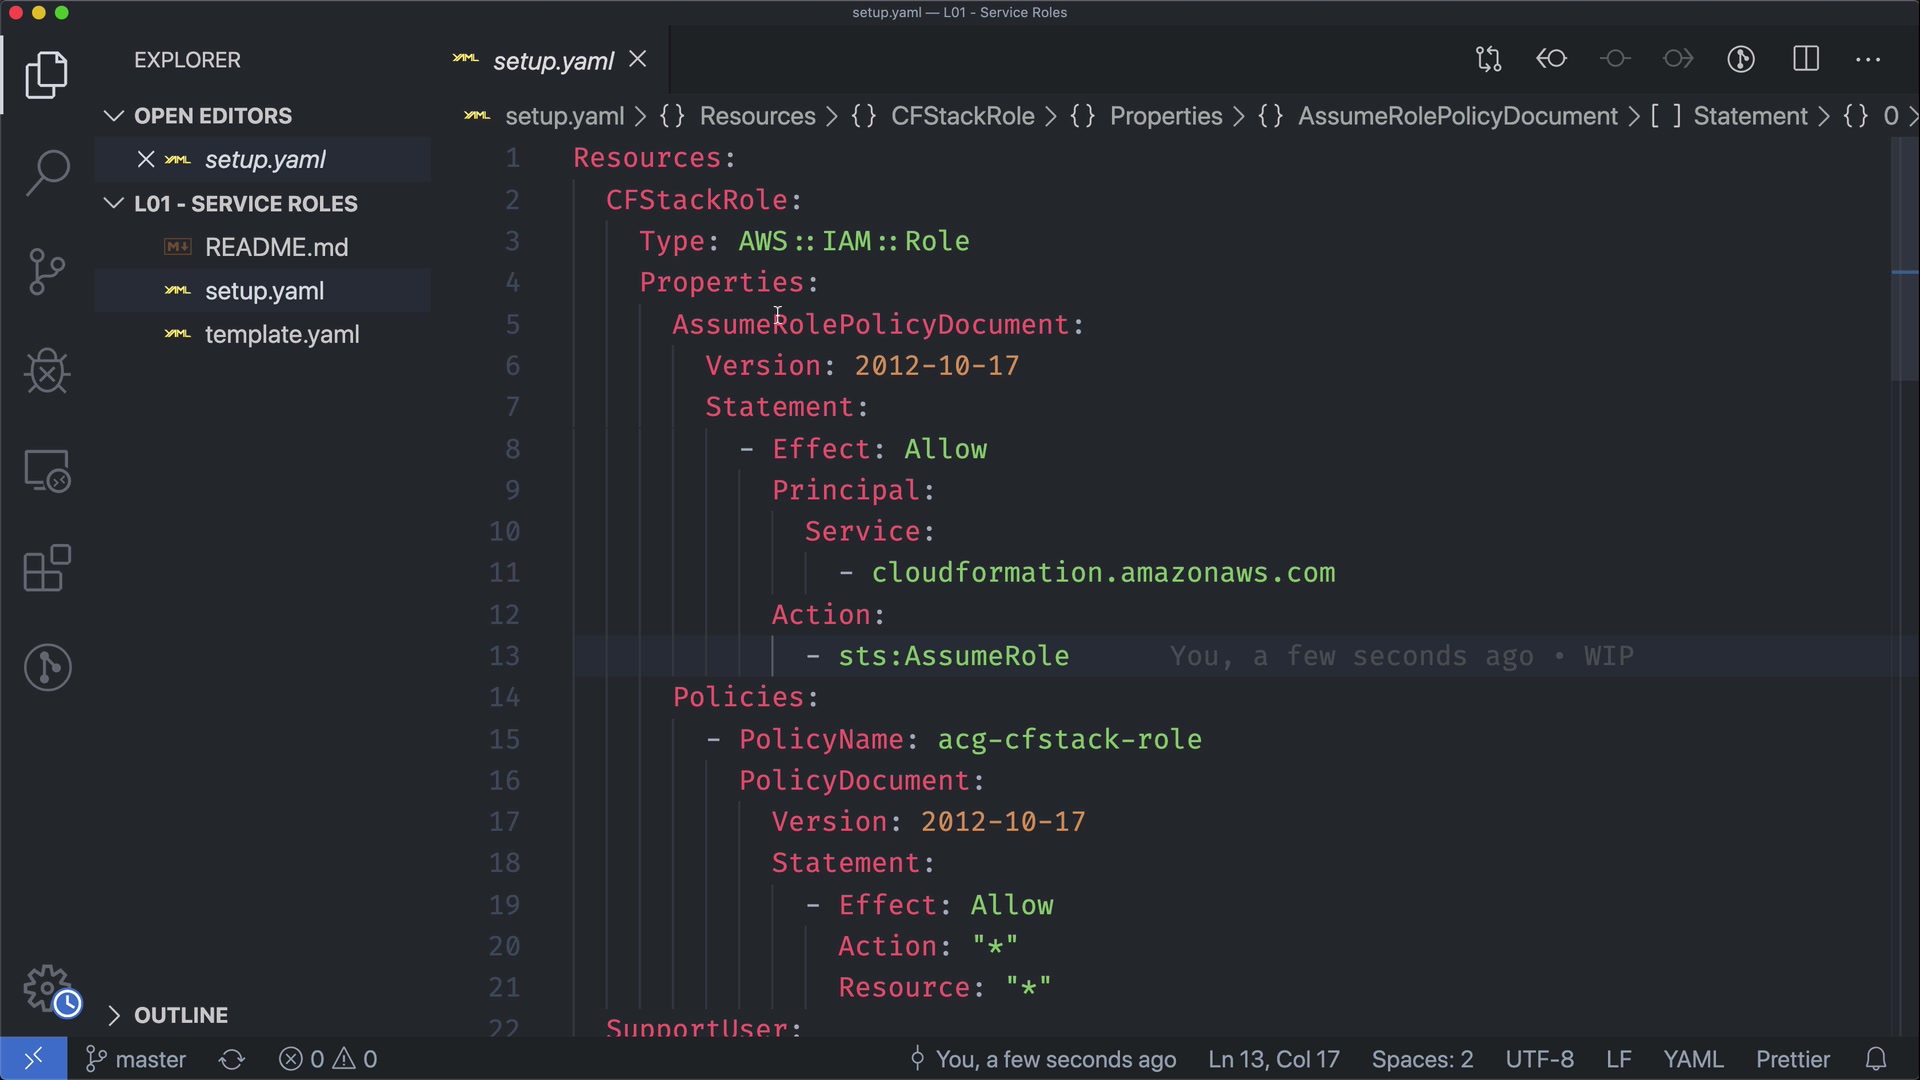Open template.yaml in the file tree
This screenshot has height=1080, width=1920.
tap(282, 335)
